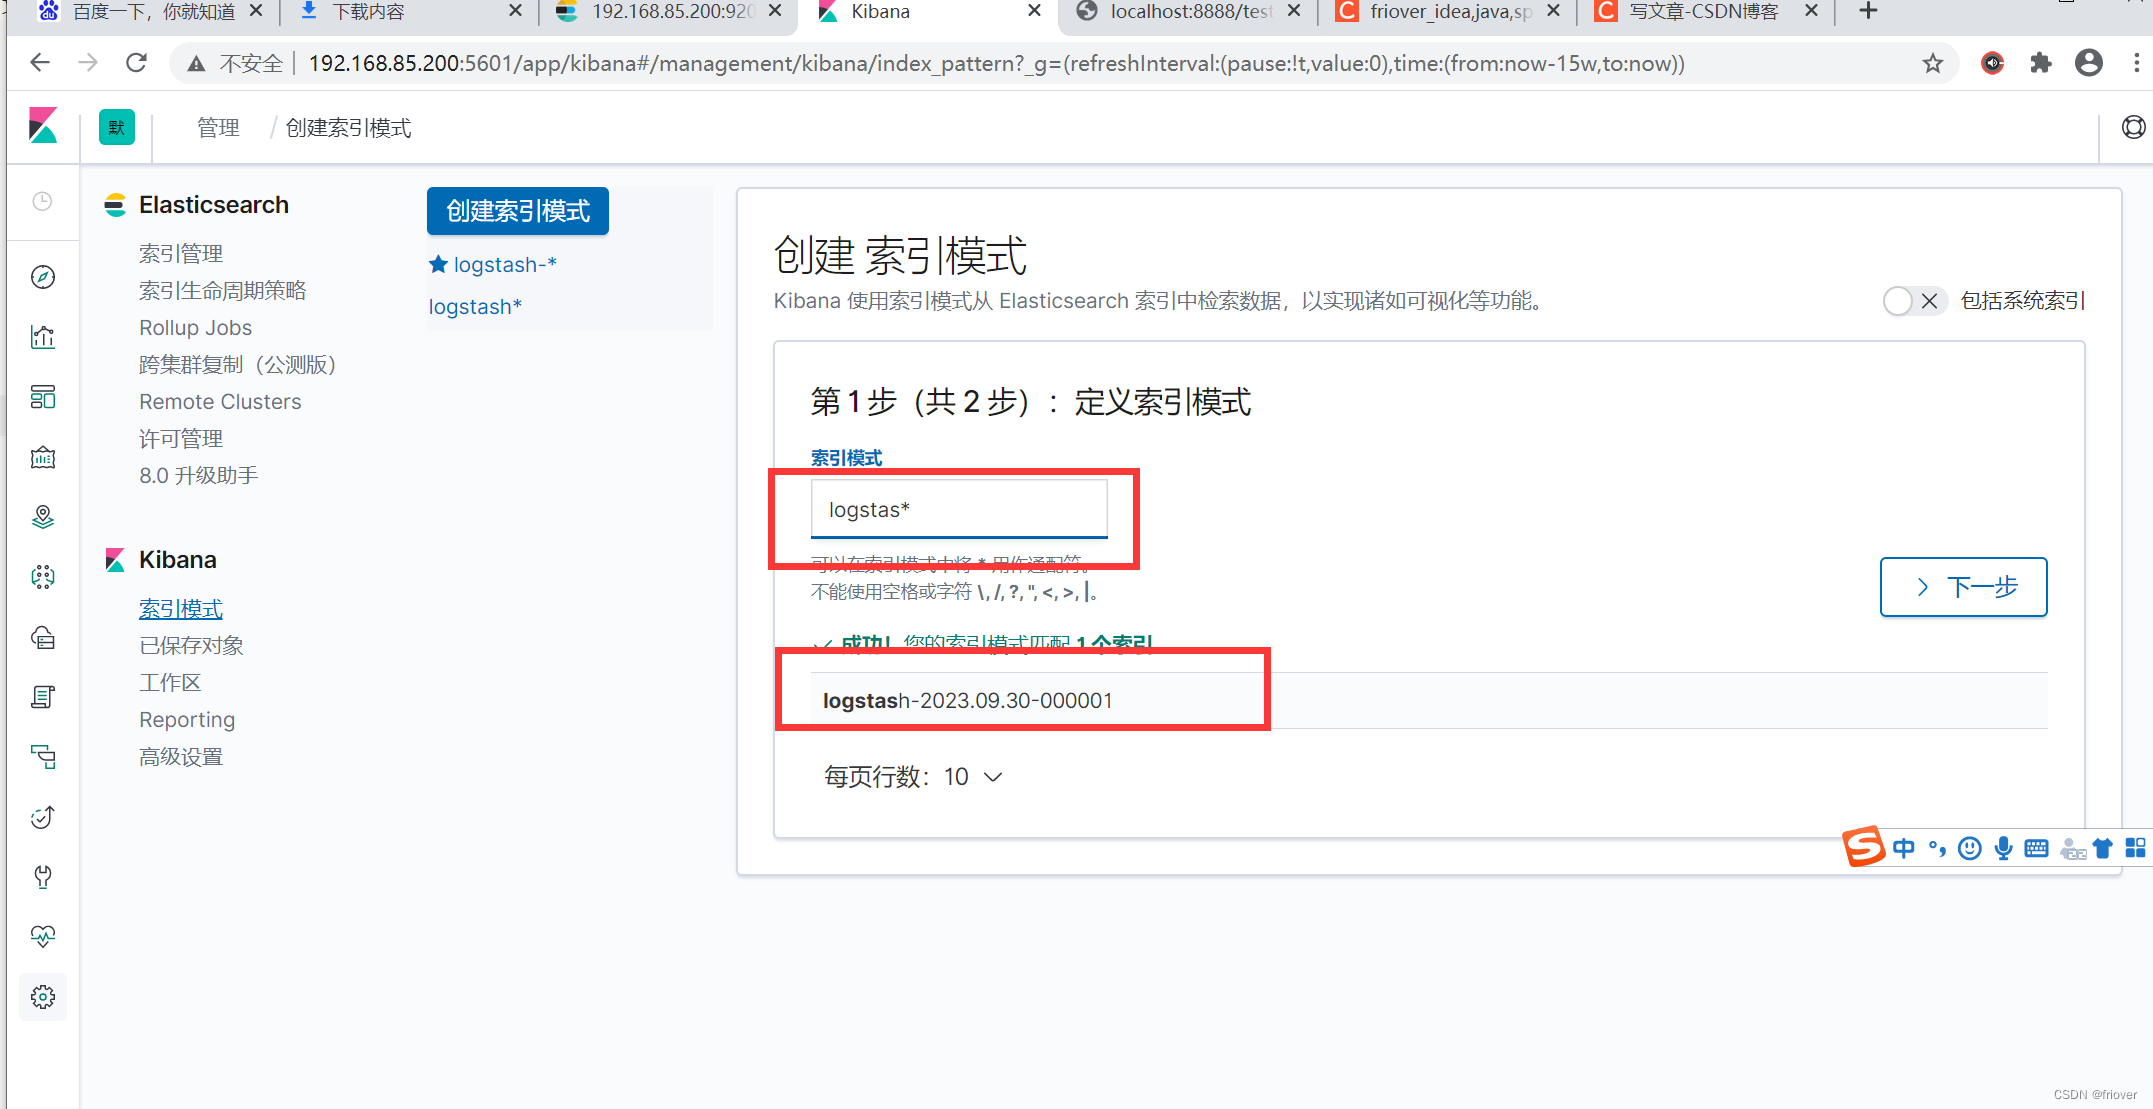Open 索引管理 under Elasticsearch
2153x1109 pixels.
[x=181, y=254]
